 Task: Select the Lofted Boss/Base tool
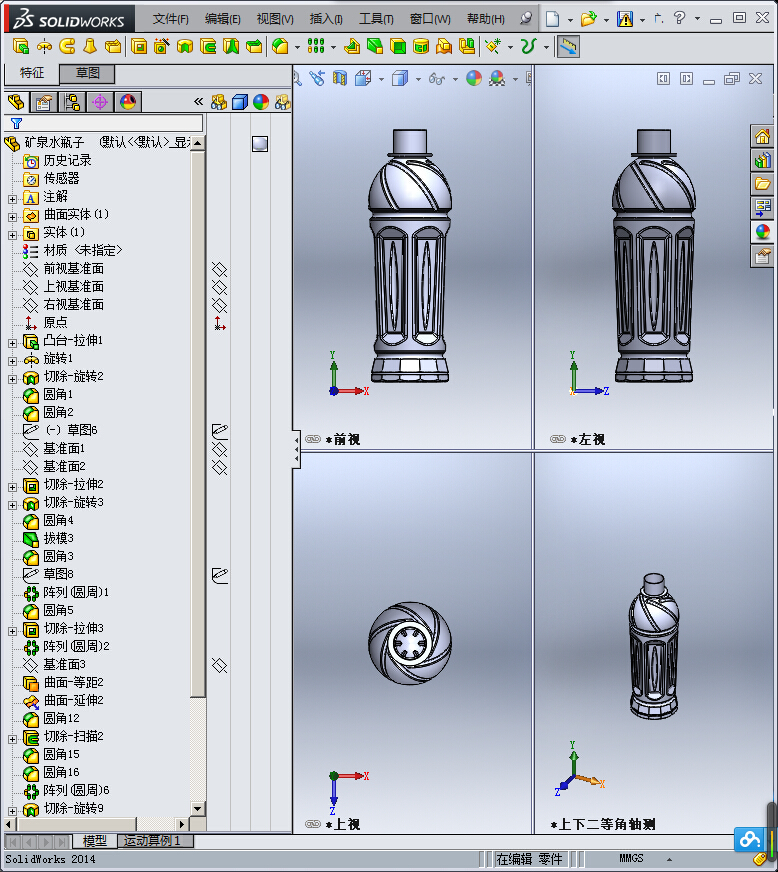tap(90, 47)
